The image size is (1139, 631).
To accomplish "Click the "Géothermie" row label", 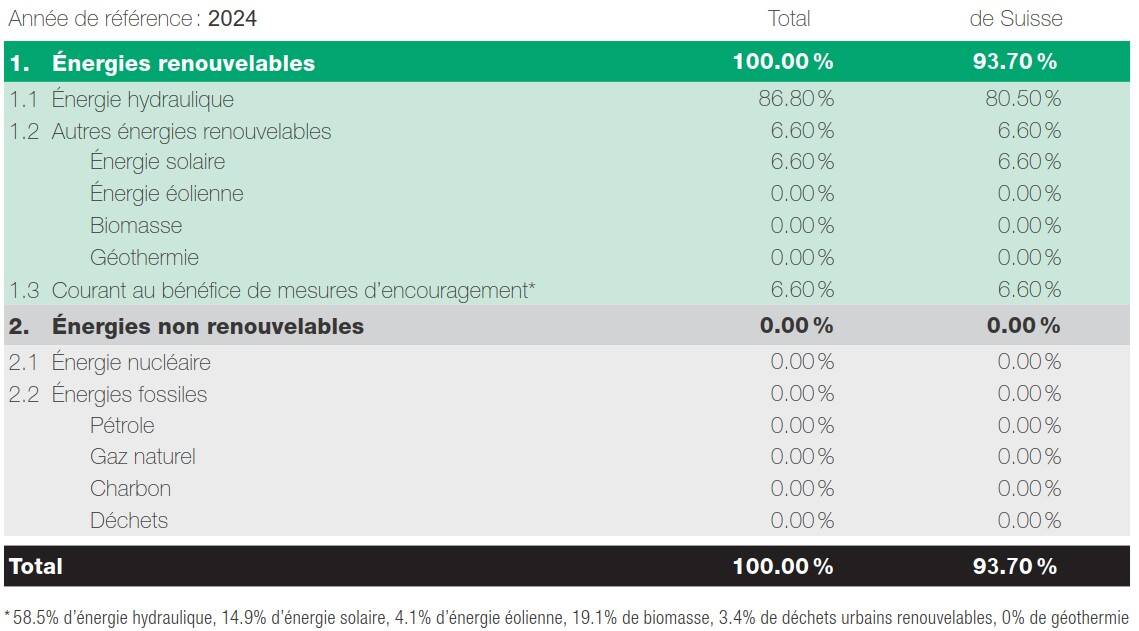I will coord(144,257).
